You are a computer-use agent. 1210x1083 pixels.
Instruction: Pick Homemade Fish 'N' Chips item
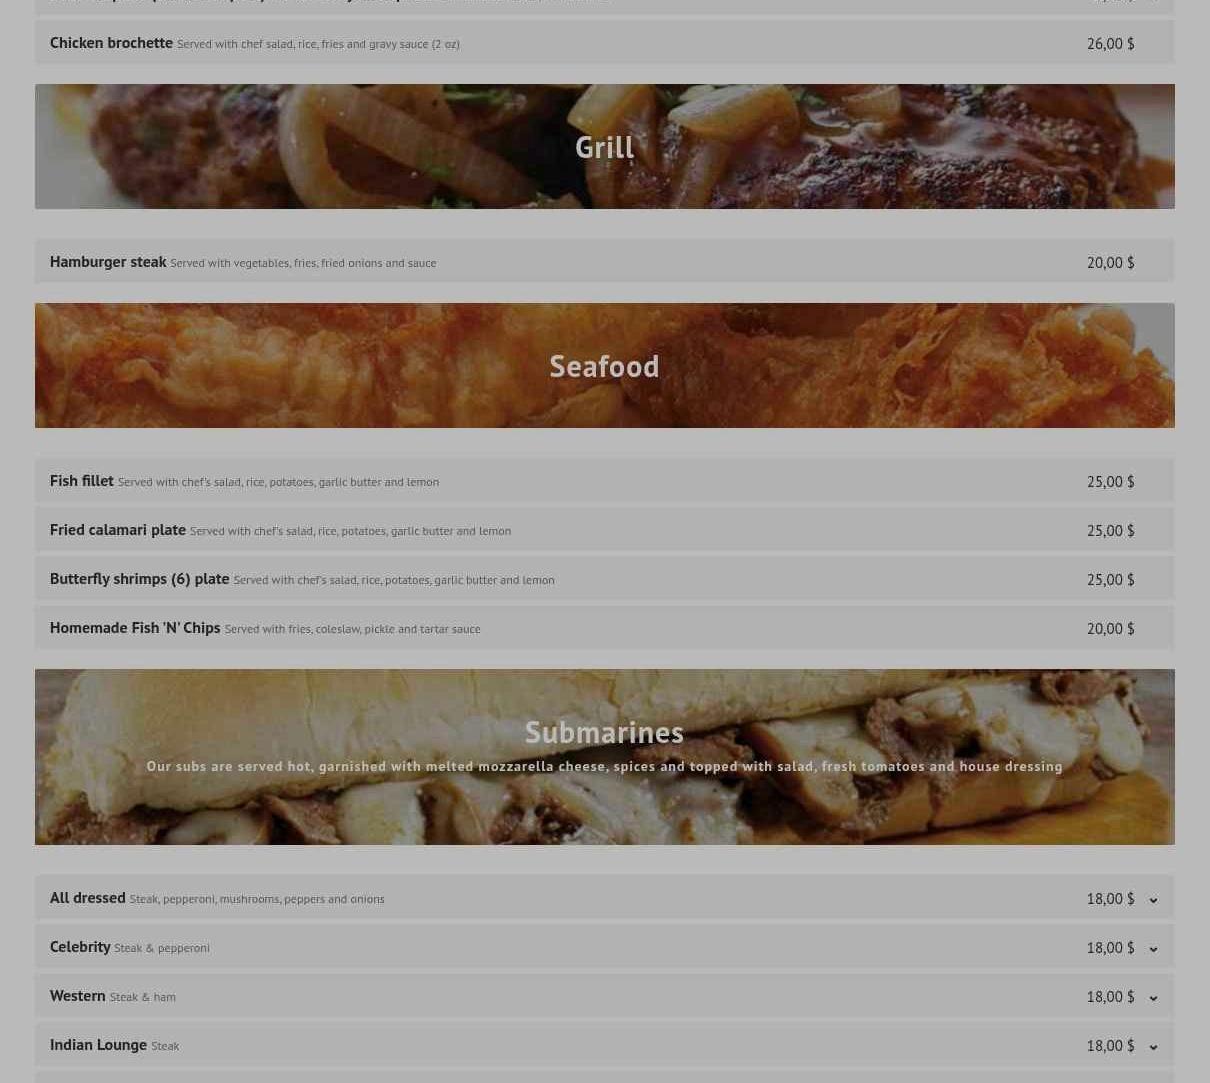[x=604, y=628]
